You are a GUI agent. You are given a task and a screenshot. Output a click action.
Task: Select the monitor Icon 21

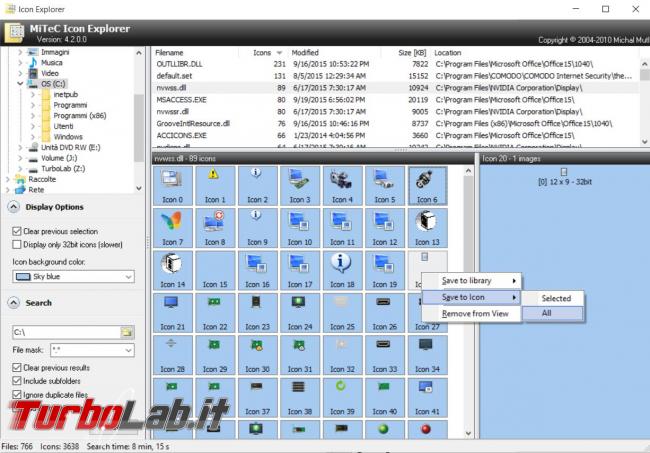point(172,312)
